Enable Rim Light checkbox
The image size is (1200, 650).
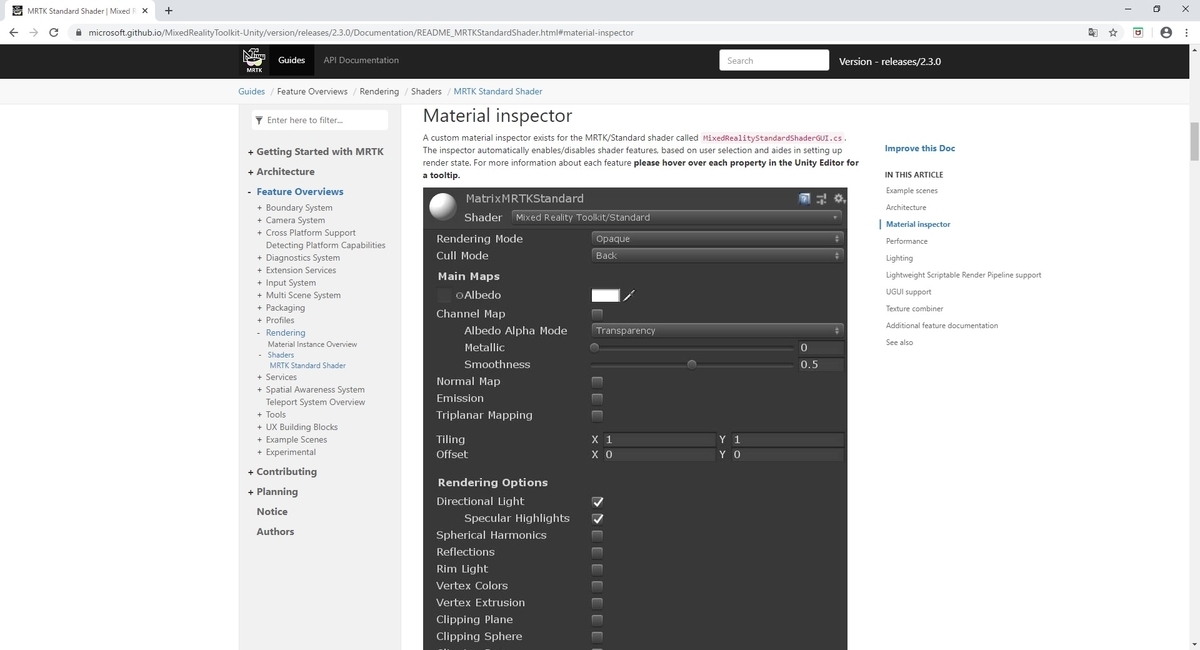(x=597, y=569)
